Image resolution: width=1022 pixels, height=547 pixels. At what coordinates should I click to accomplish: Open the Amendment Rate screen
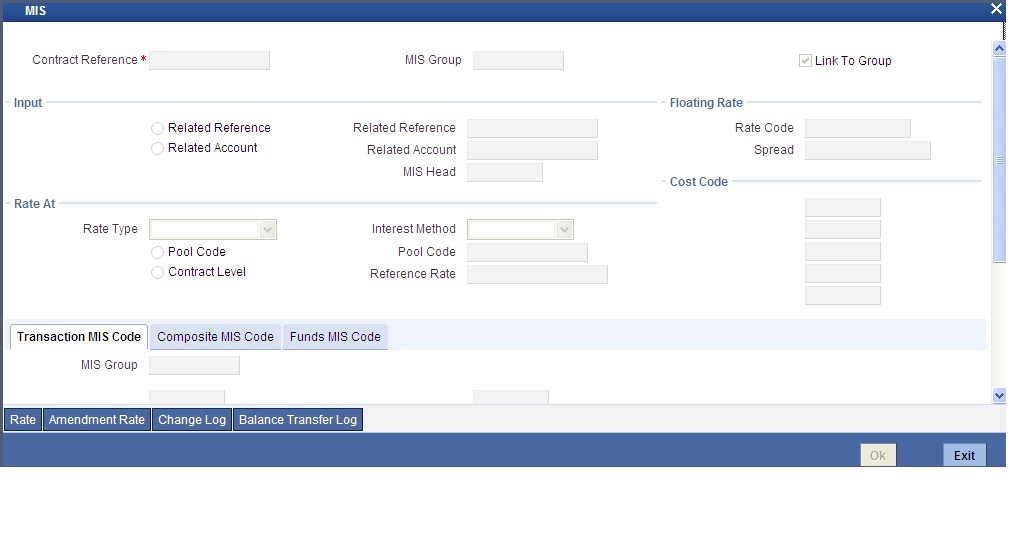[96, 420]
